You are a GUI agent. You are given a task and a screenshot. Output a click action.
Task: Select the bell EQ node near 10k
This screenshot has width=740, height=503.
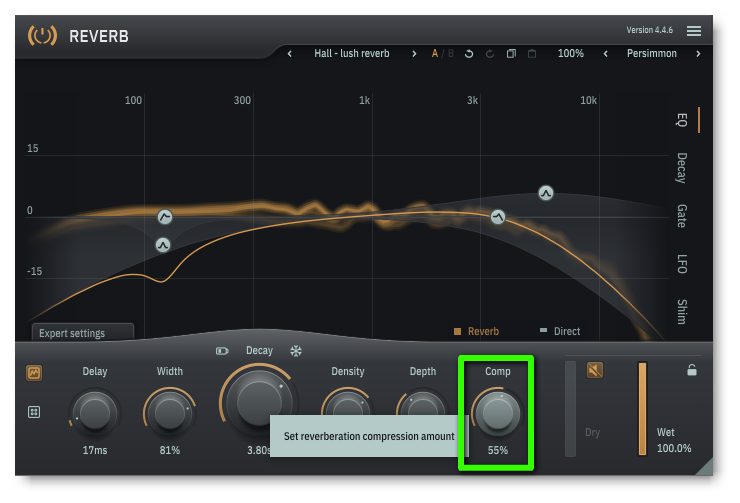tap(546, 193)
